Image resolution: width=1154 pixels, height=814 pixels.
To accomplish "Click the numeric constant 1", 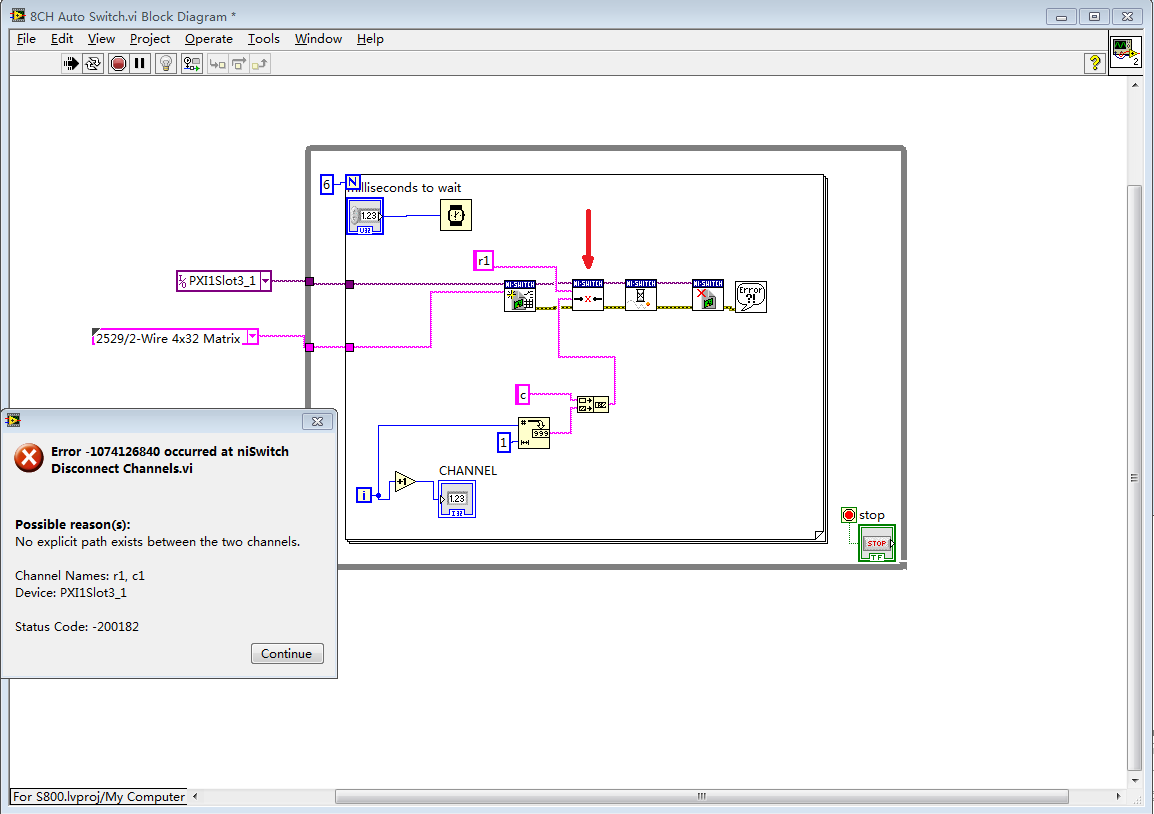I will coord(503,442).
